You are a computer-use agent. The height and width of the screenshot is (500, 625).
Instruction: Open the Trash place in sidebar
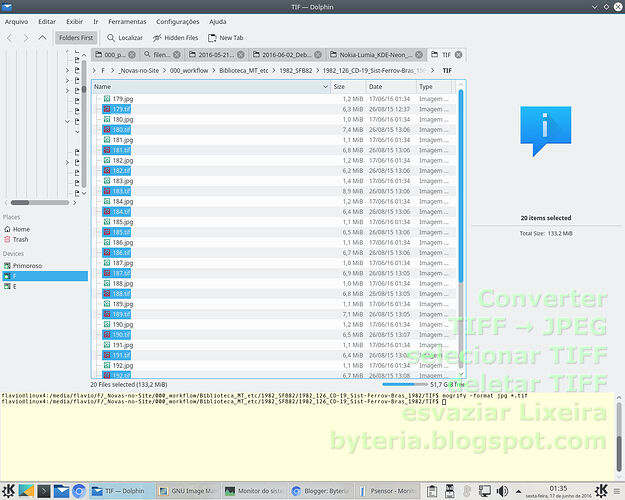pyautogui.click(x=20, y=240)
